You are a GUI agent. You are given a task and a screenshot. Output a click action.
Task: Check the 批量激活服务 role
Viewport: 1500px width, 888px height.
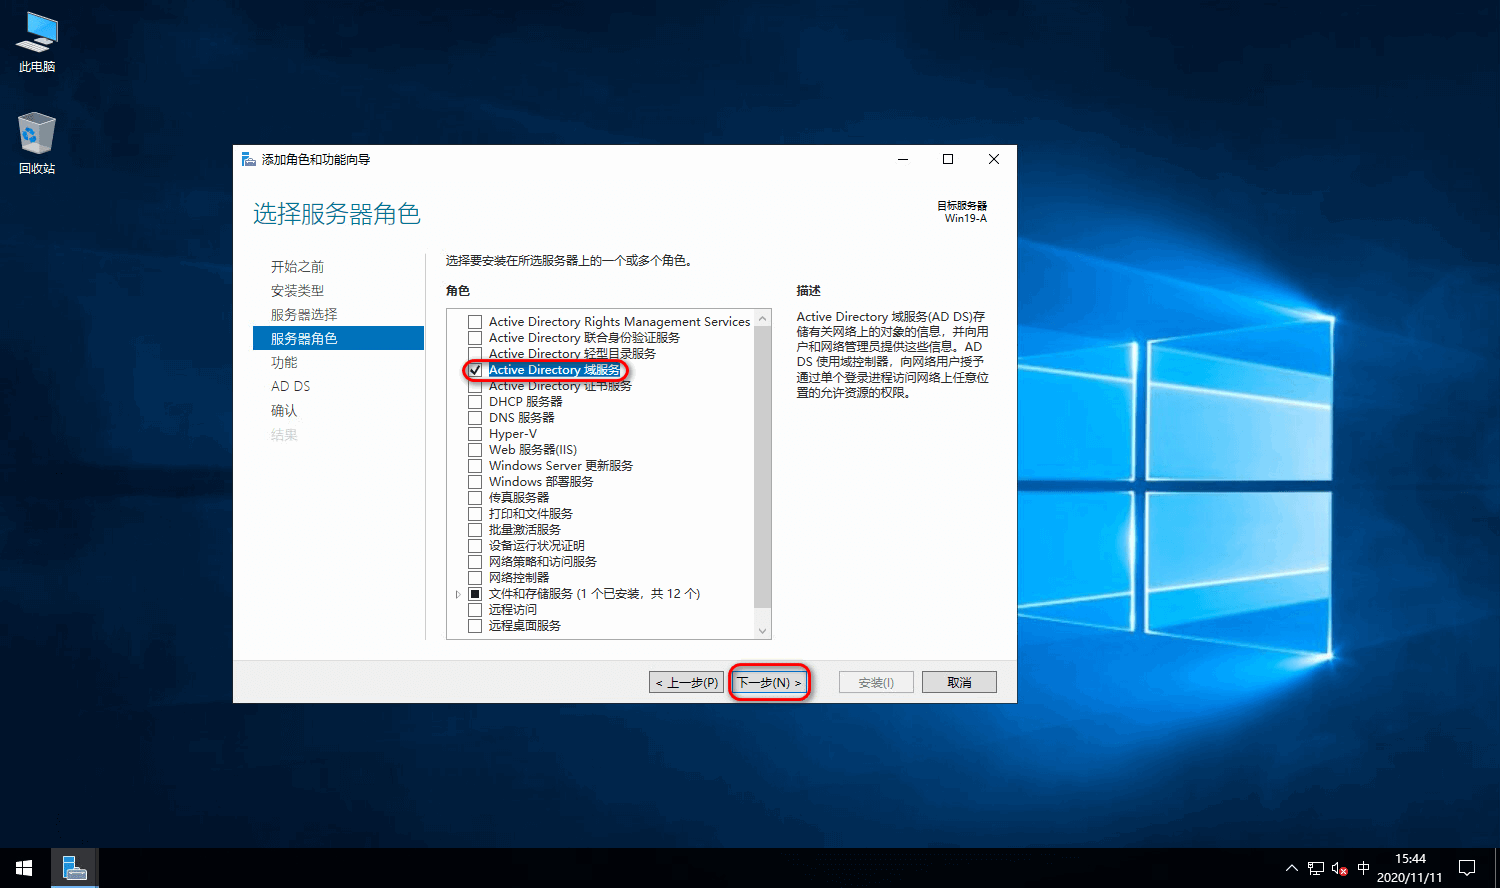pyautogui.click(x=475, y=530)
